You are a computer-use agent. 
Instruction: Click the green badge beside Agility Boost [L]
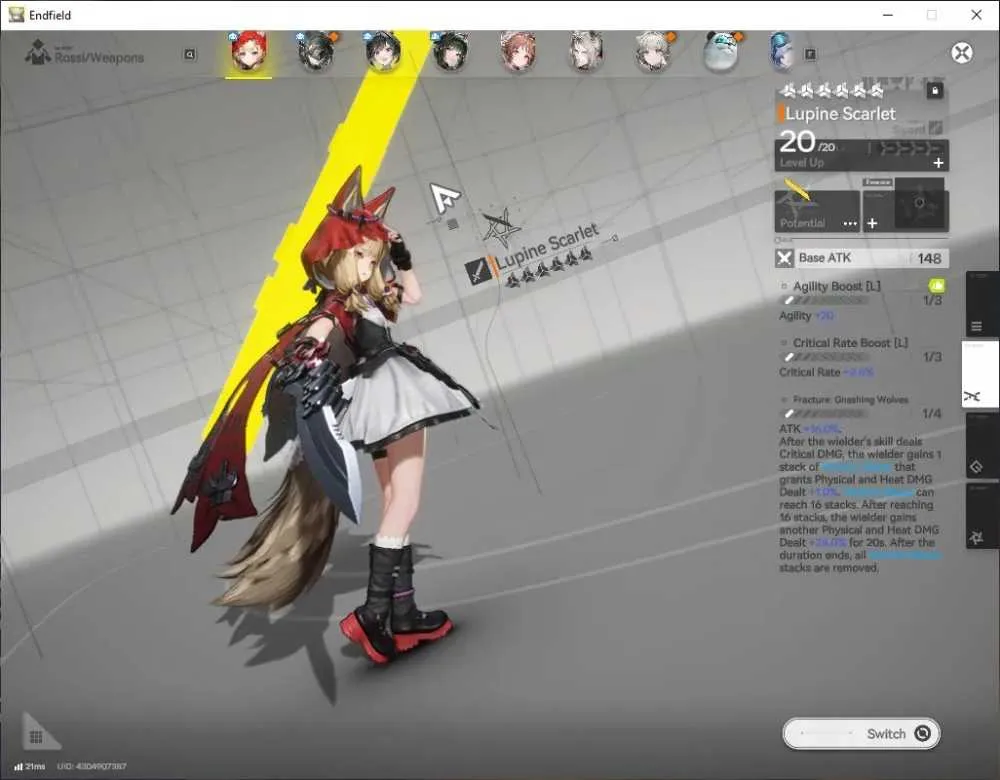[937, 285]
